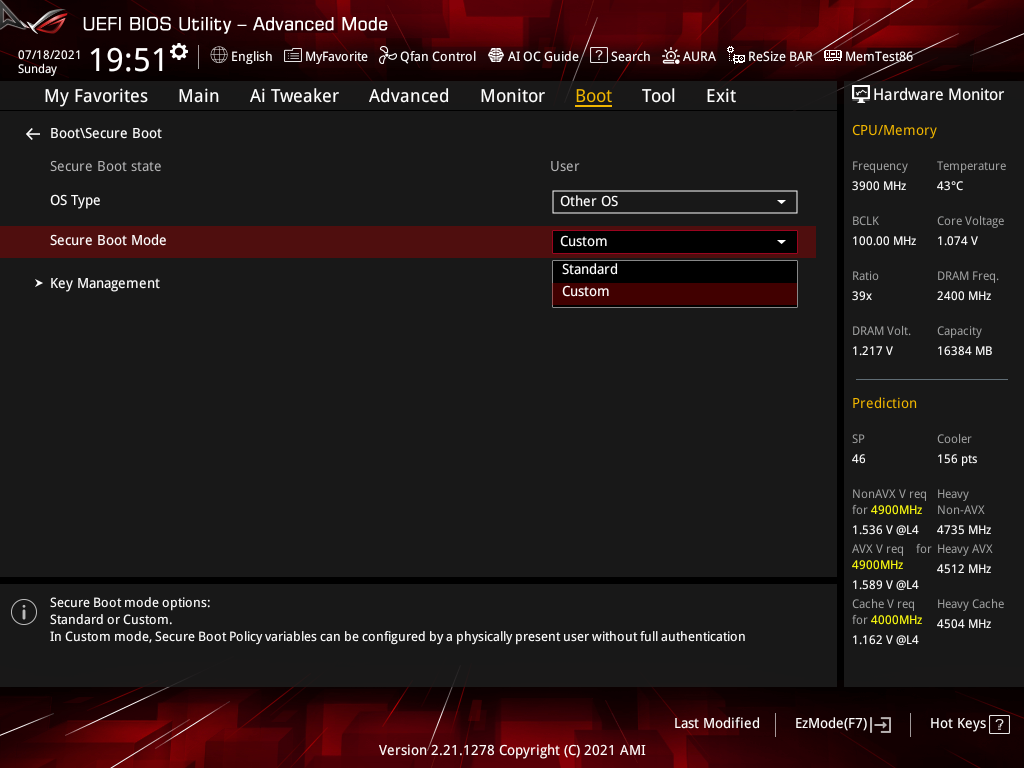This screenshot has height=768, width=1024.
Task: Open the Secure Boot Mode dropdown
Action: point(674,241)
